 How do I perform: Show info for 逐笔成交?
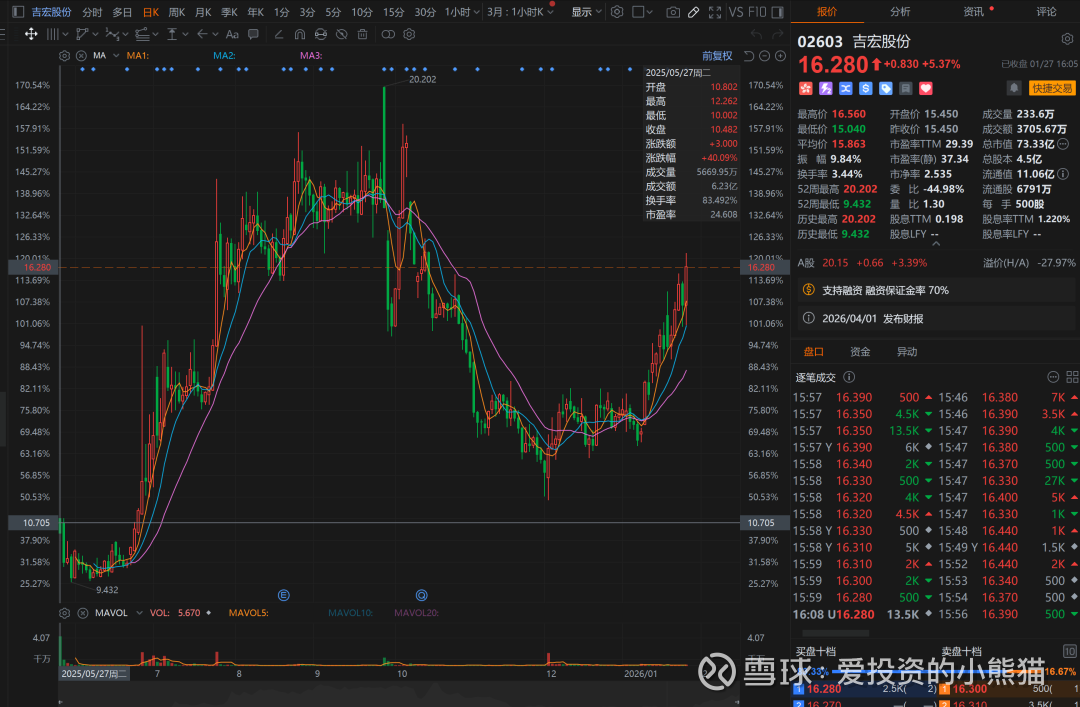pyautogui.click(x=849, y=377)
